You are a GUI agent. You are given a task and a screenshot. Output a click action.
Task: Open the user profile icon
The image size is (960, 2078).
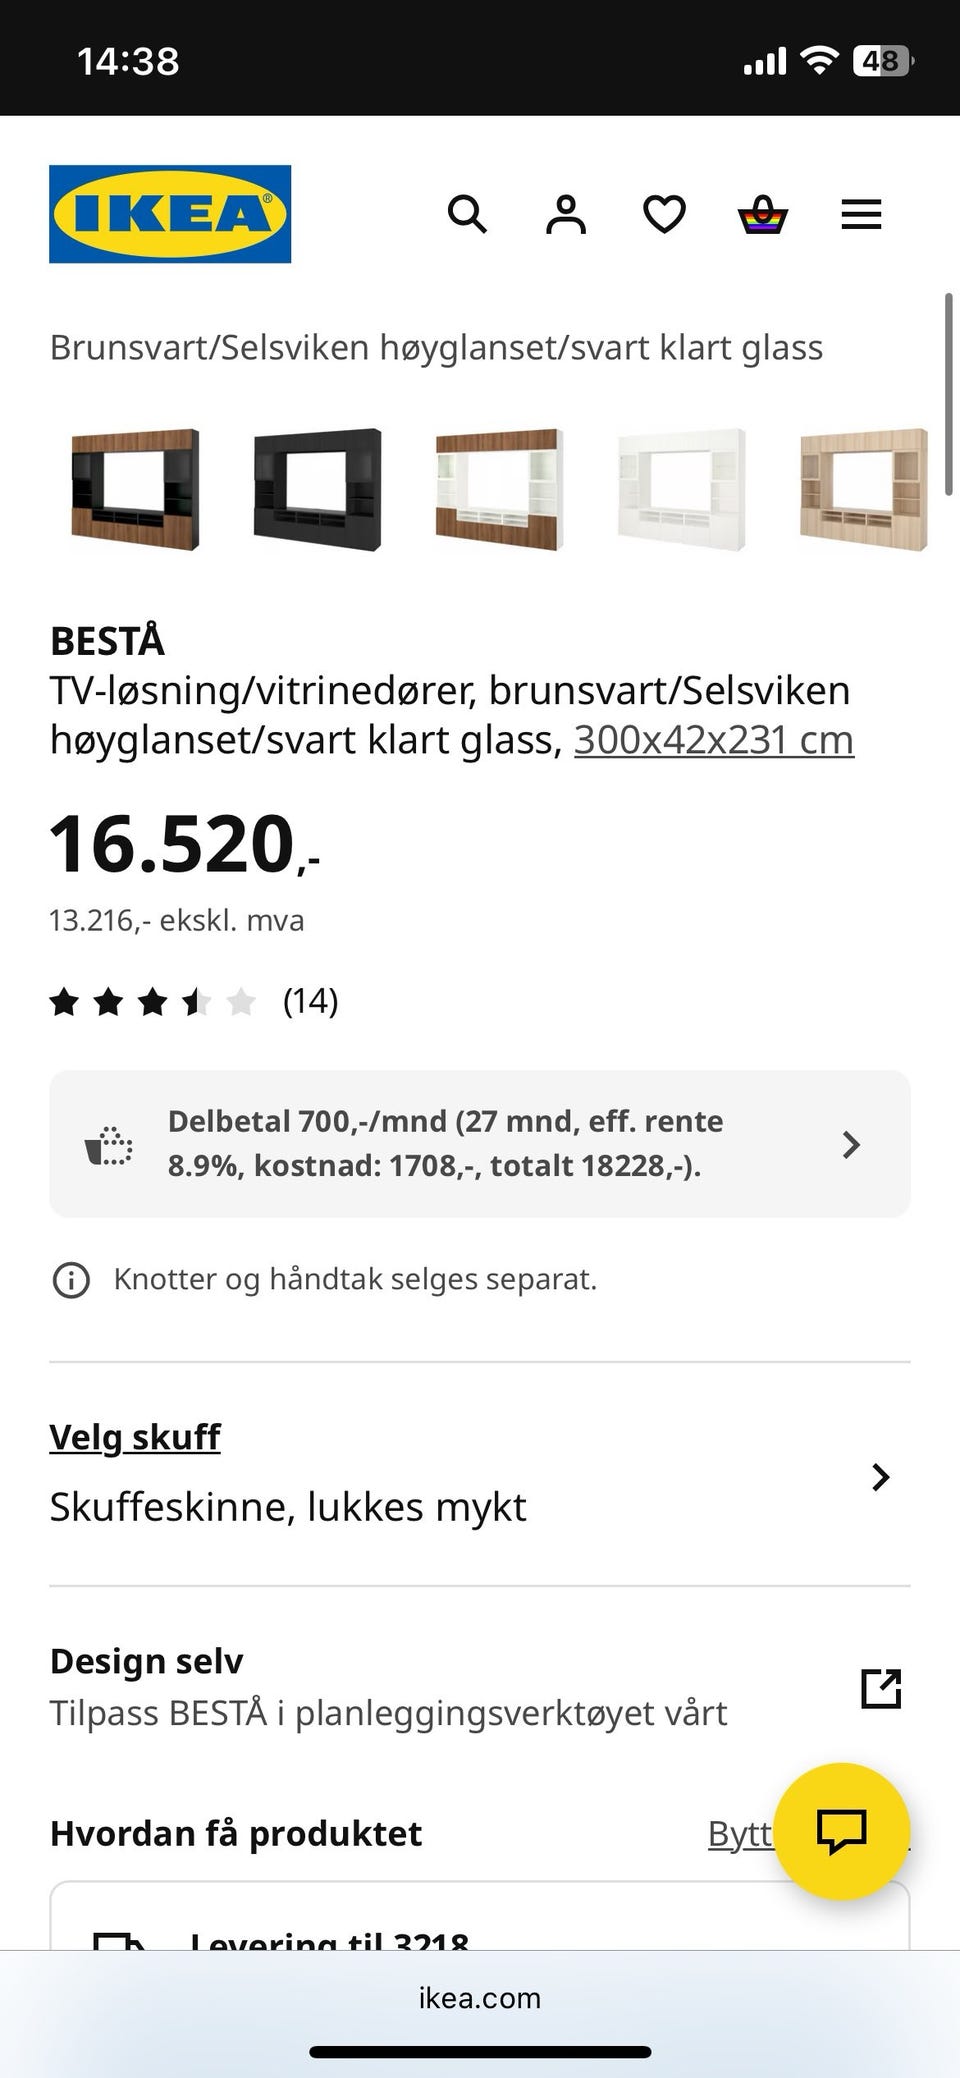click(x=566, y=214)
